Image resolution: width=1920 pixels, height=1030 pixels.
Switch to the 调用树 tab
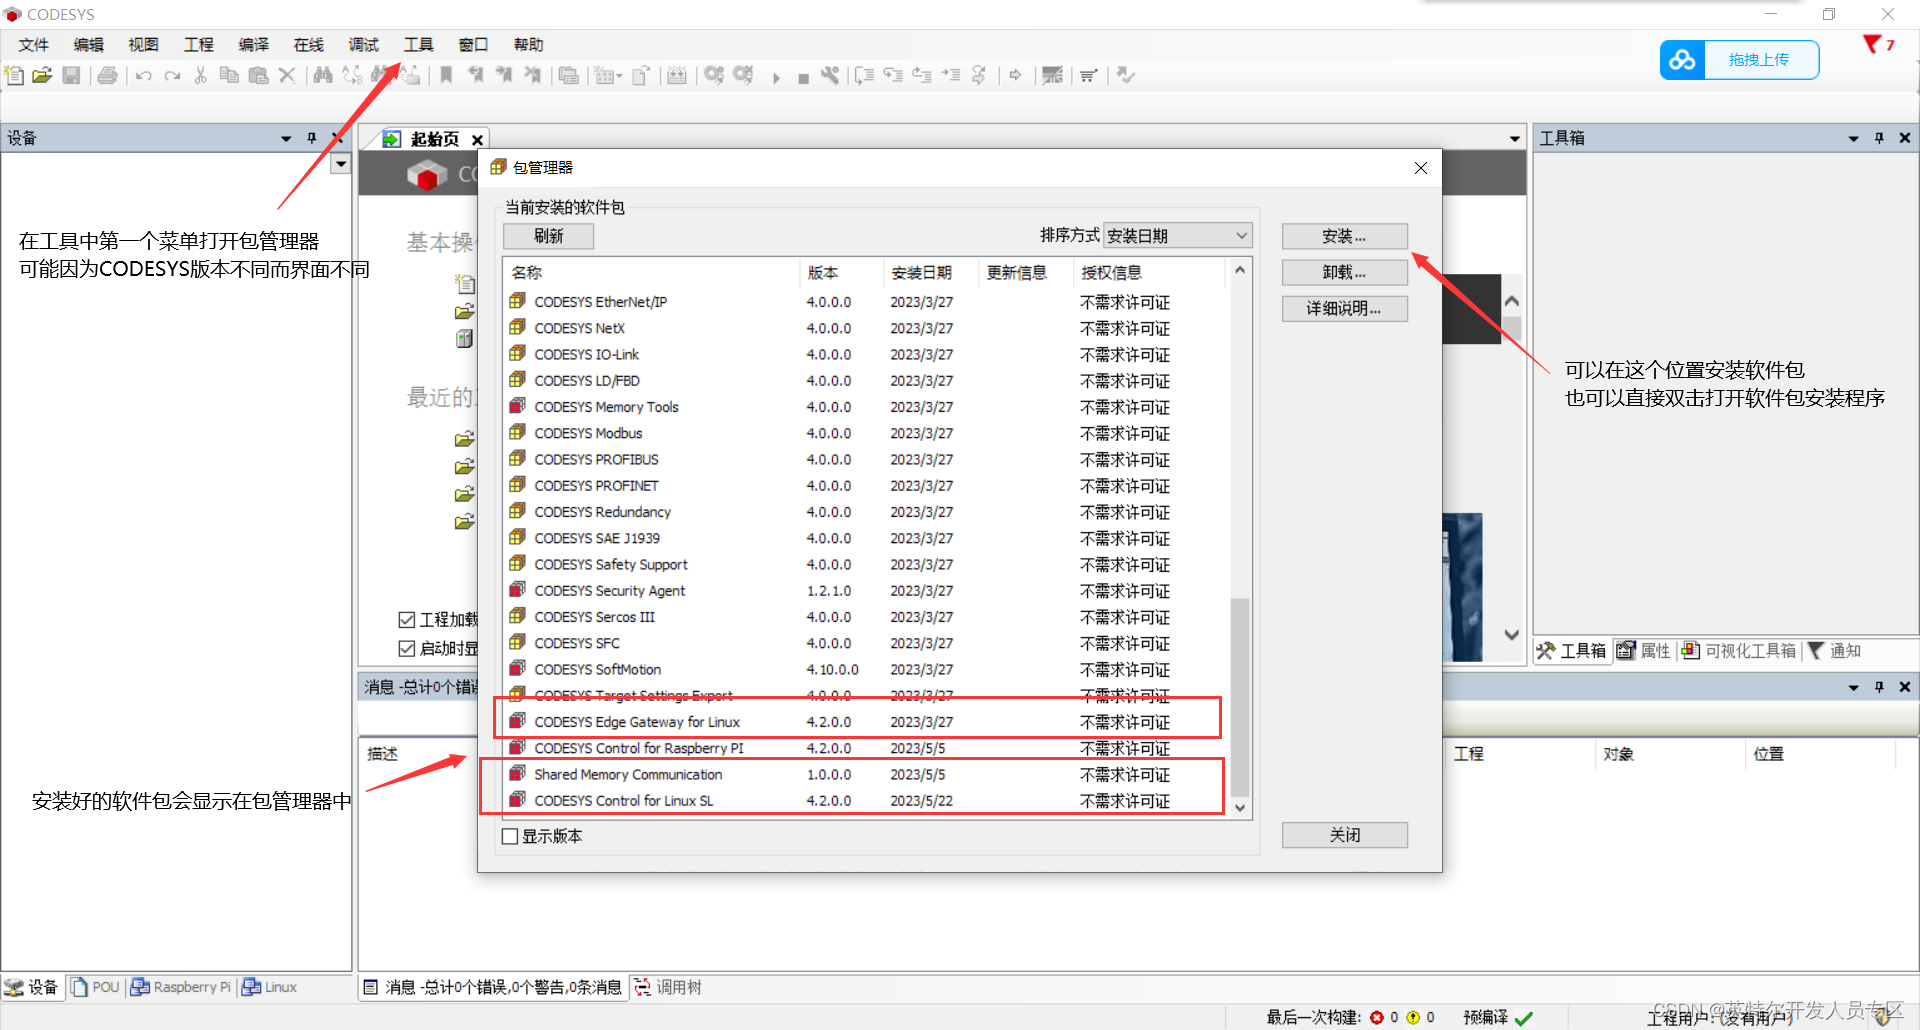[x=668, y=987]
